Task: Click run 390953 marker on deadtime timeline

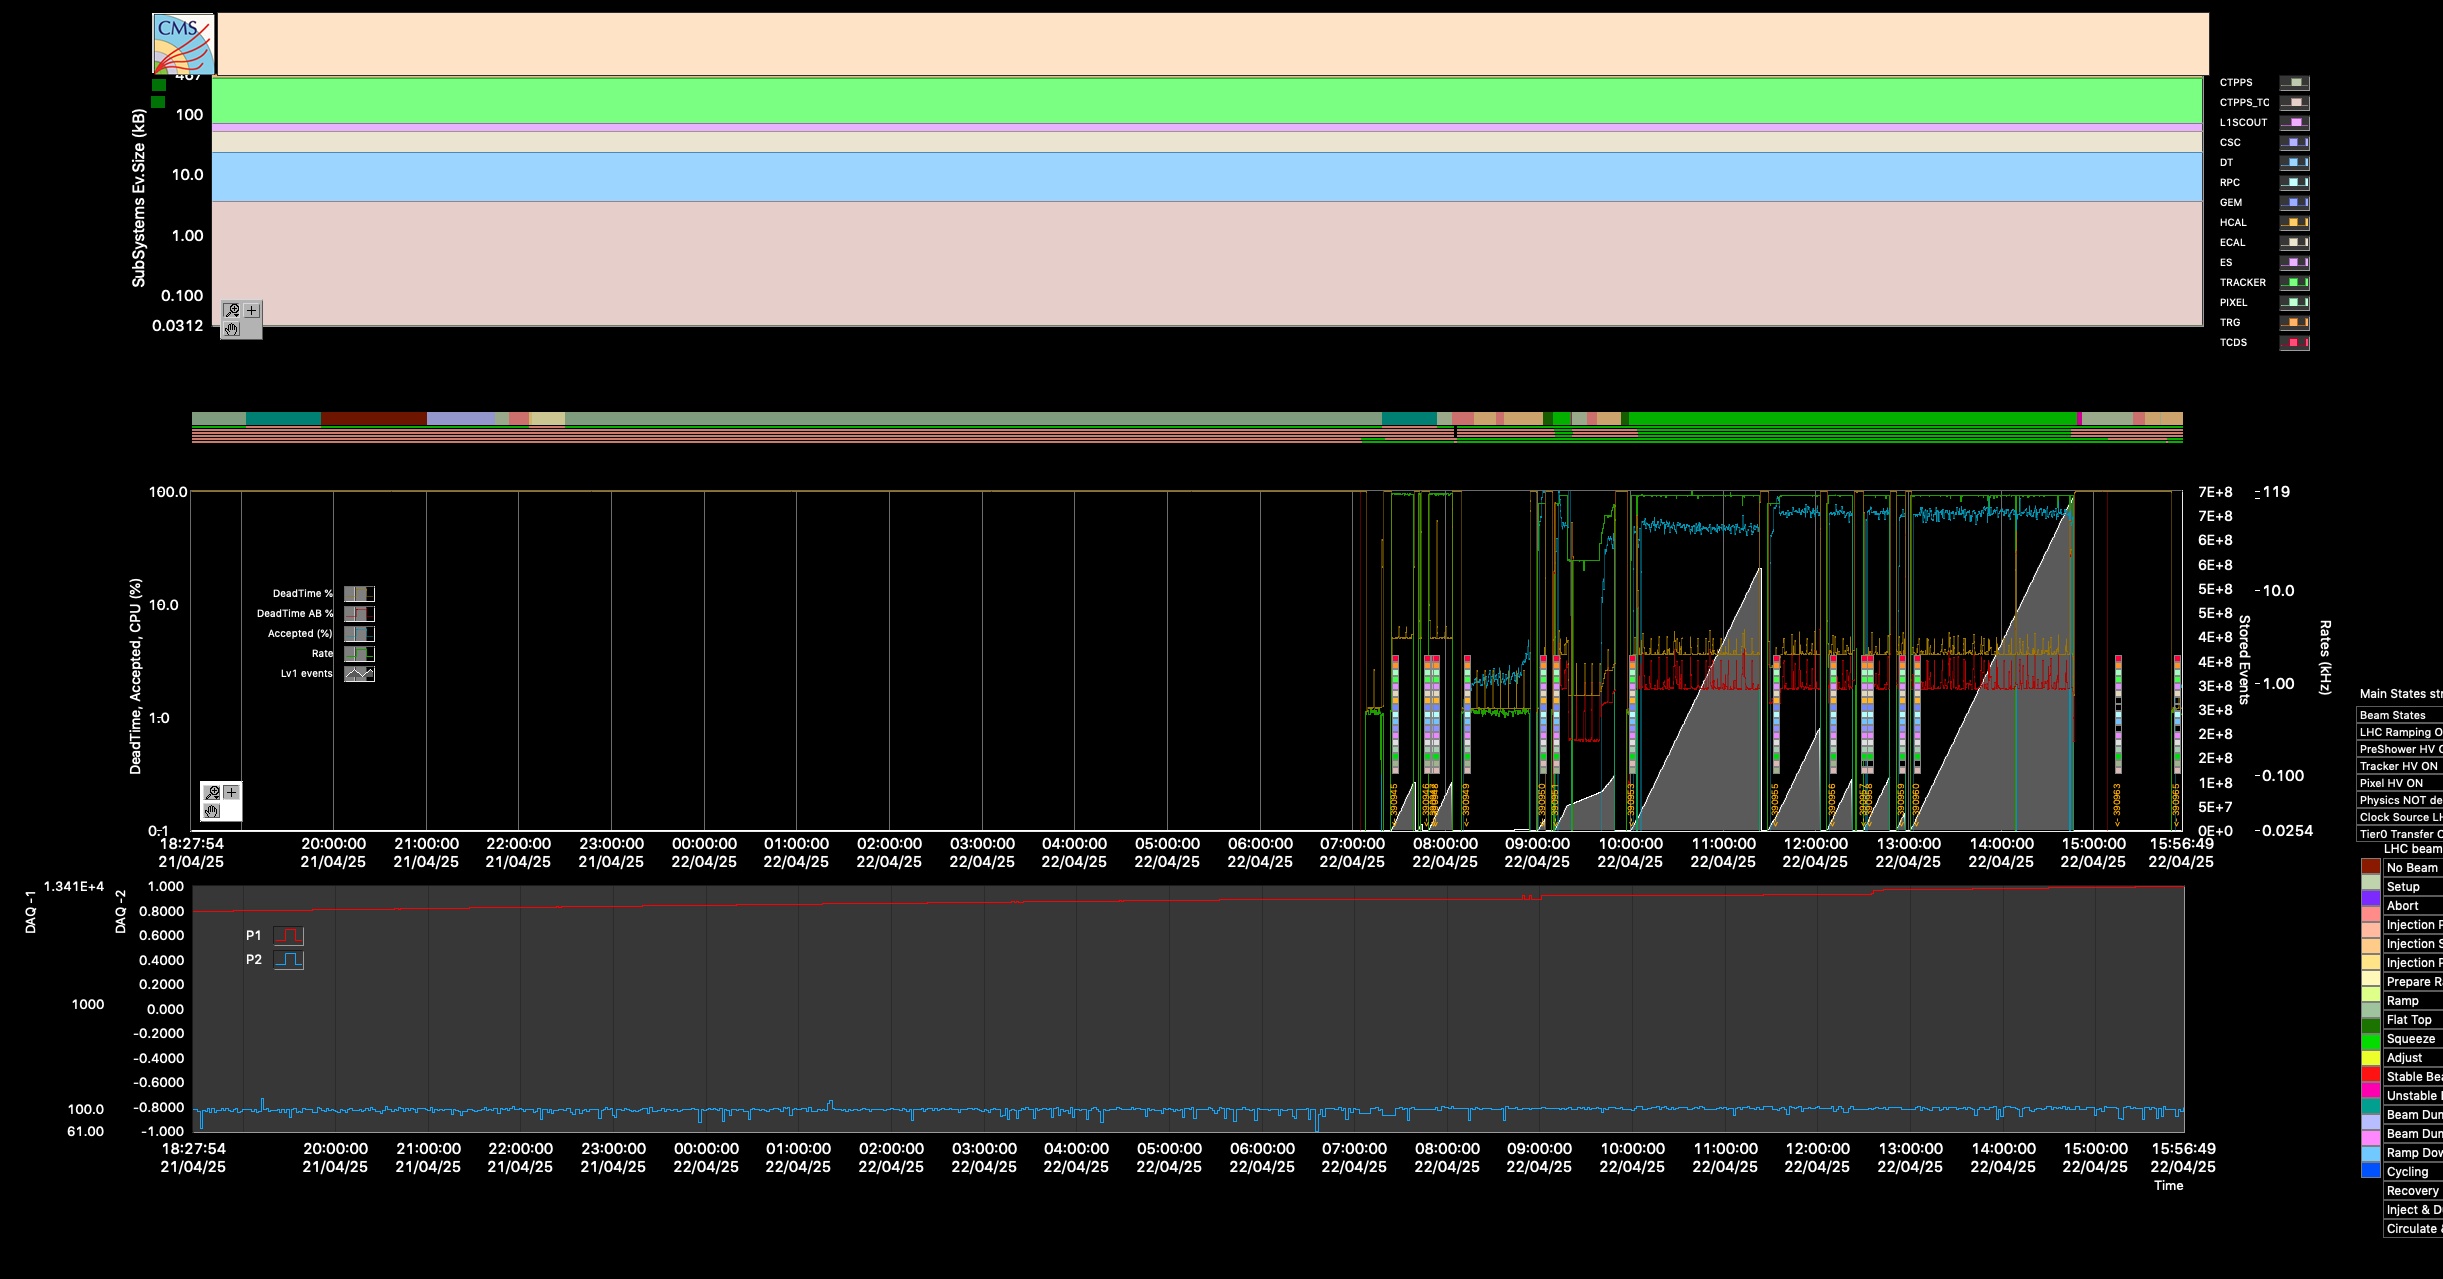Action: [x=1631, y=804]
